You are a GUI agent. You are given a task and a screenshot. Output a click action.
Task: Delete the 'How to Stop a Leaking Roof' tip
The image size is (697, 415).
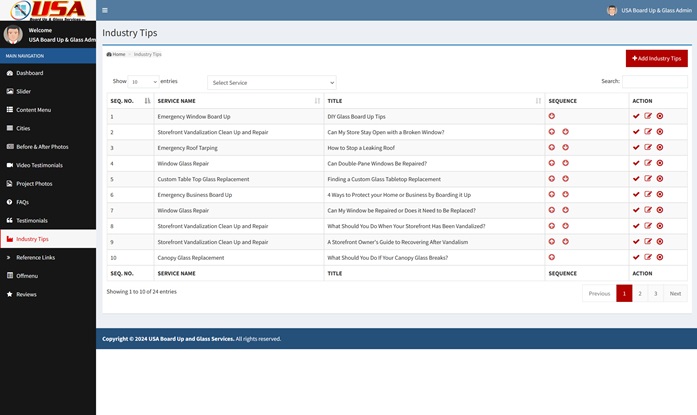pos(660,147)
